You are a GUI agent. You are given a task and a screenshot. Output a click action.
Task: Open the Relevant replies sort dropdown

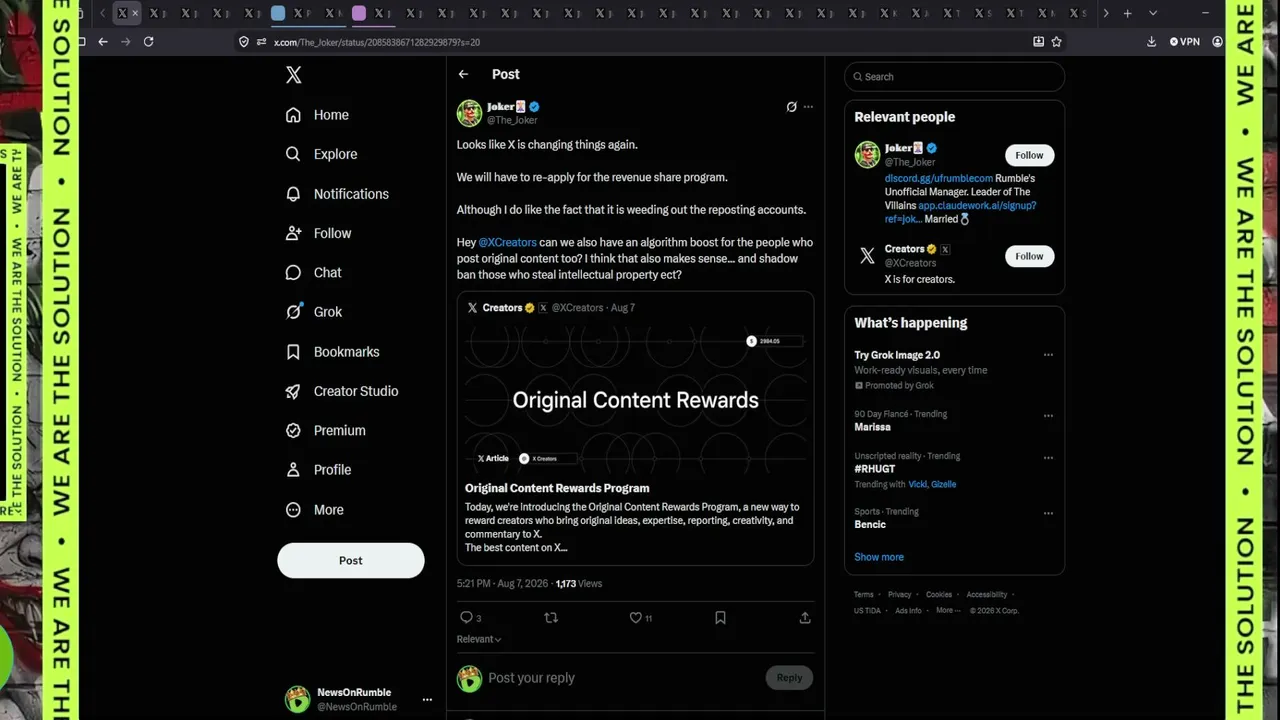[x=479, y=639]
